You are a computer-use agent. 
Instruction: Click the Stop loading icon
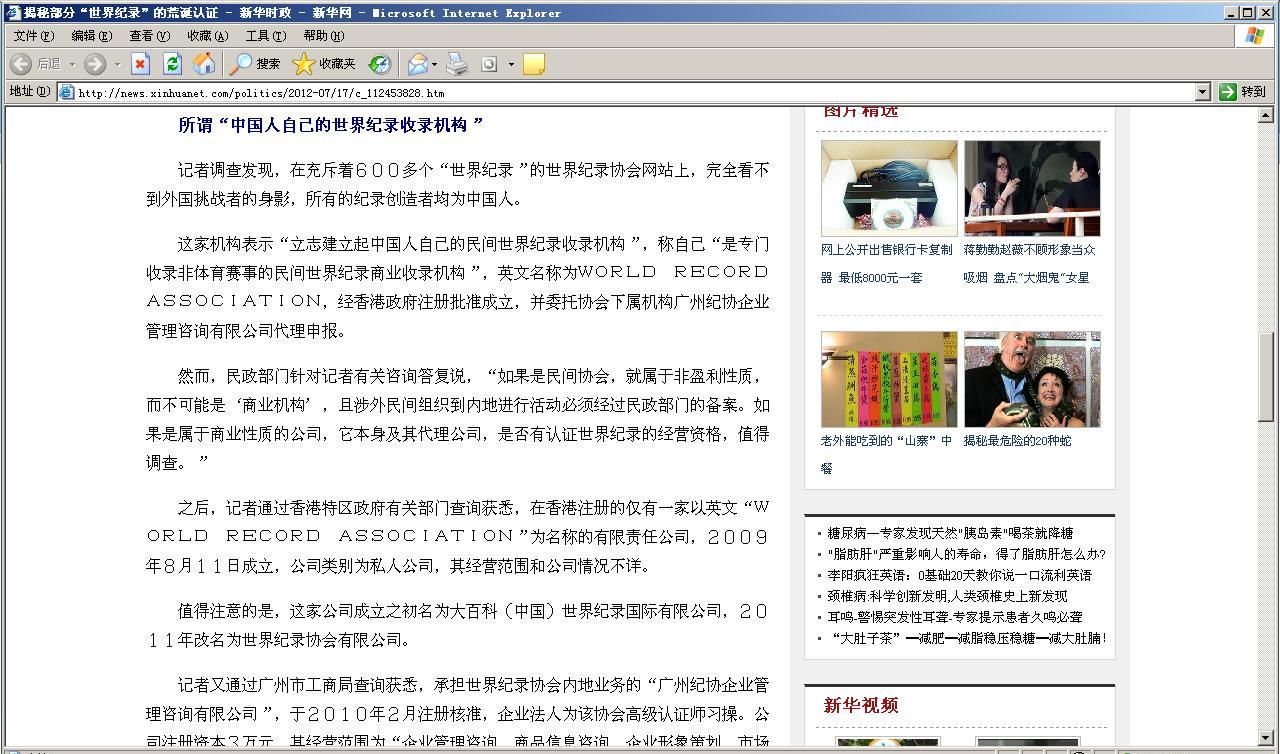tap(140, 64)
